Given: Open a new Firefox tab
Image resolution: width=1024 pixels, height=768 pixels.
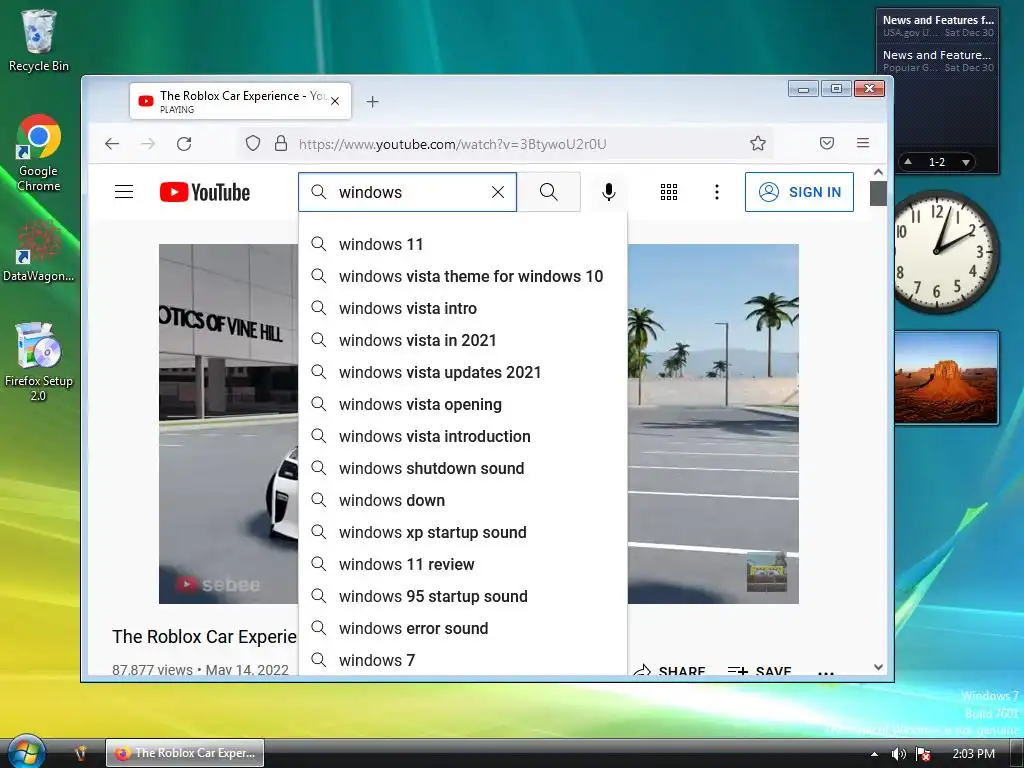Looking at the screenshot, I should [372, 102].
